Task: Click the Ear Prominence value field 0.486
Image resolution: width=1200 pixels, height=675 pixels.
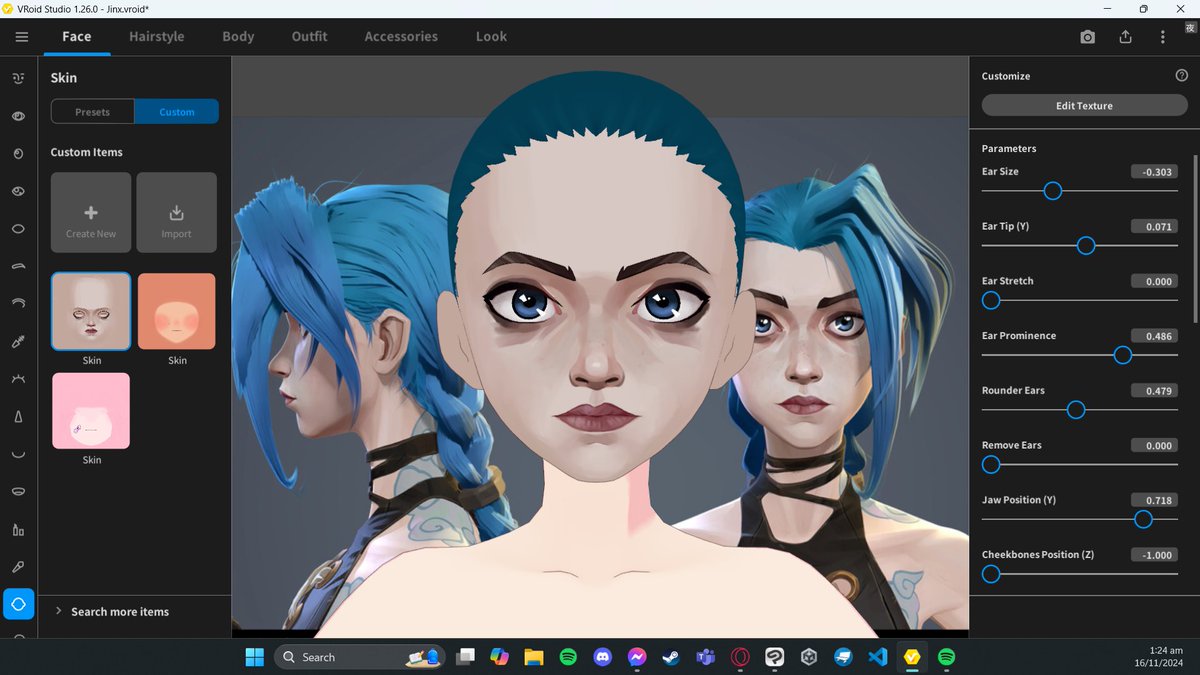Action: tap(1154, 336)
